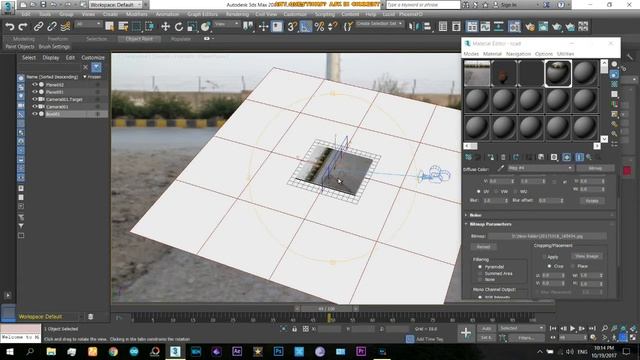Click the Mirror tool in main toolbar
Image resolution: width=640 pixels, height=360 pixels.
413,27
